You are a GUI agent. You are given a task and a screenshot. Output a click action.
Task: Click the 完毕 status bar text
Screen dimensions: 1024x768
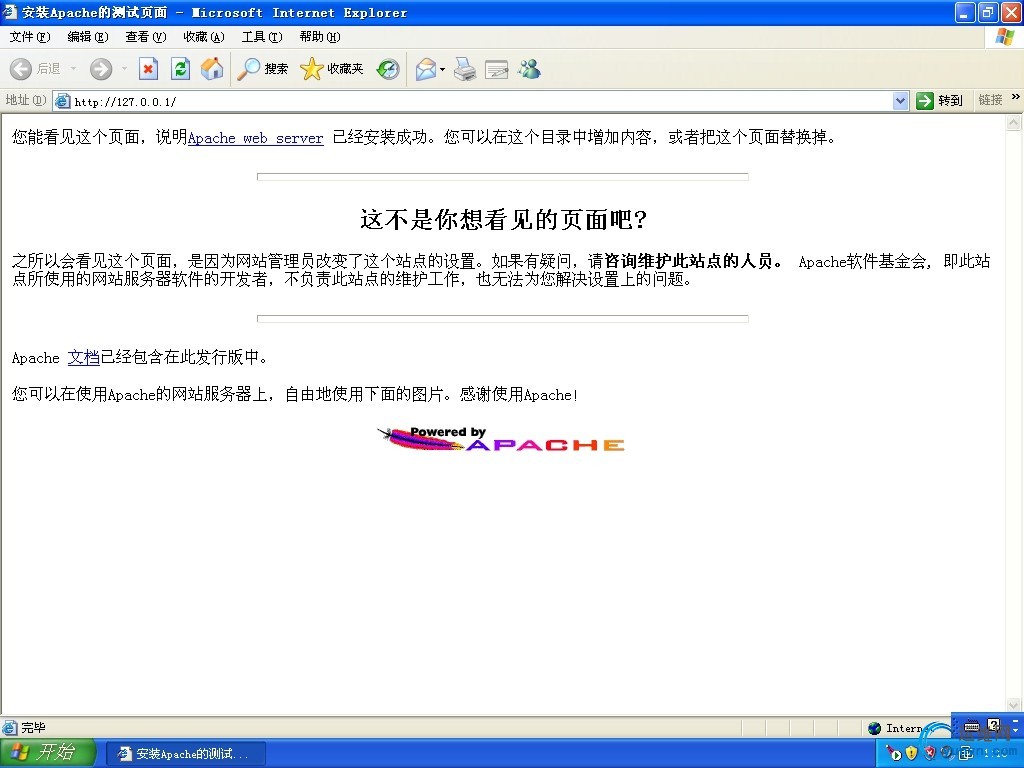[33, 728]
